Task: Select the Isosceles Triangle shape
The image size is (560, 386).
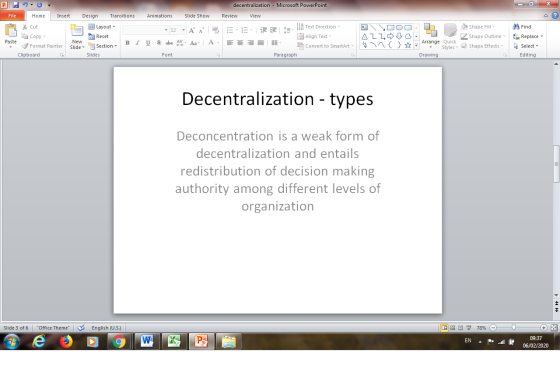Action: click(x=364, y=36)
